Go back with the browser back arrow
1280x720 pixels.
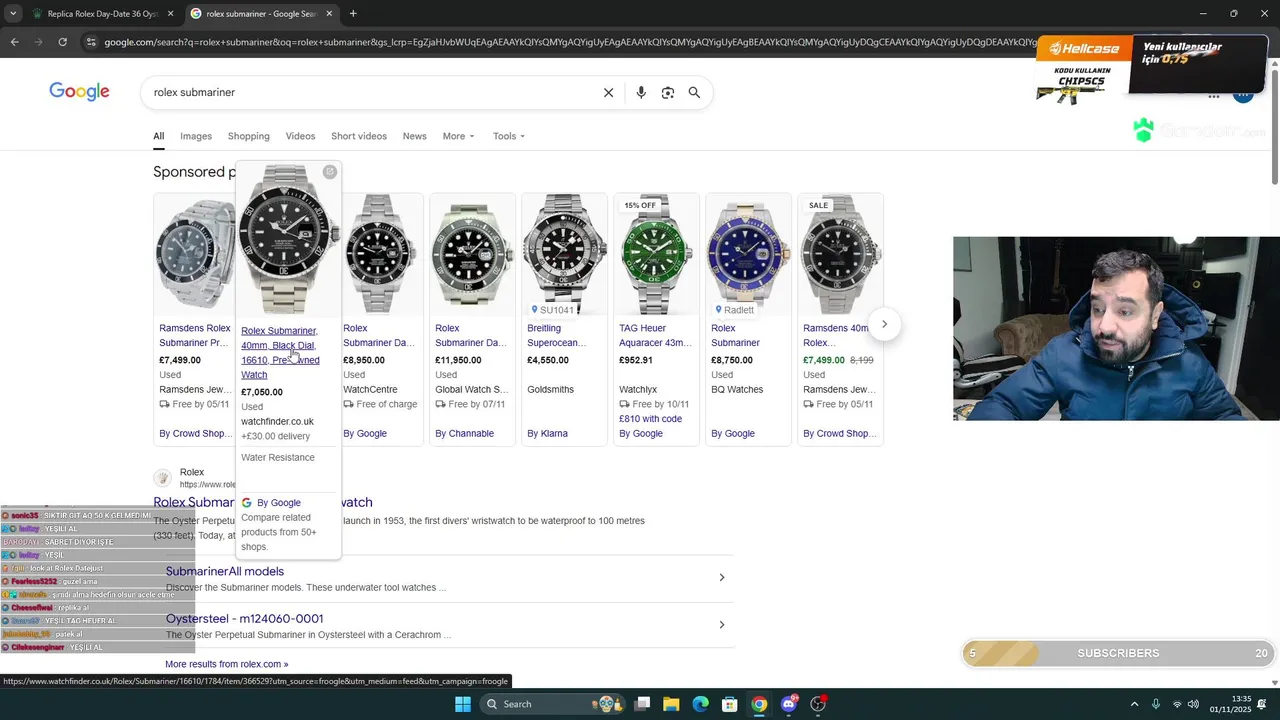tap(14, 42)
